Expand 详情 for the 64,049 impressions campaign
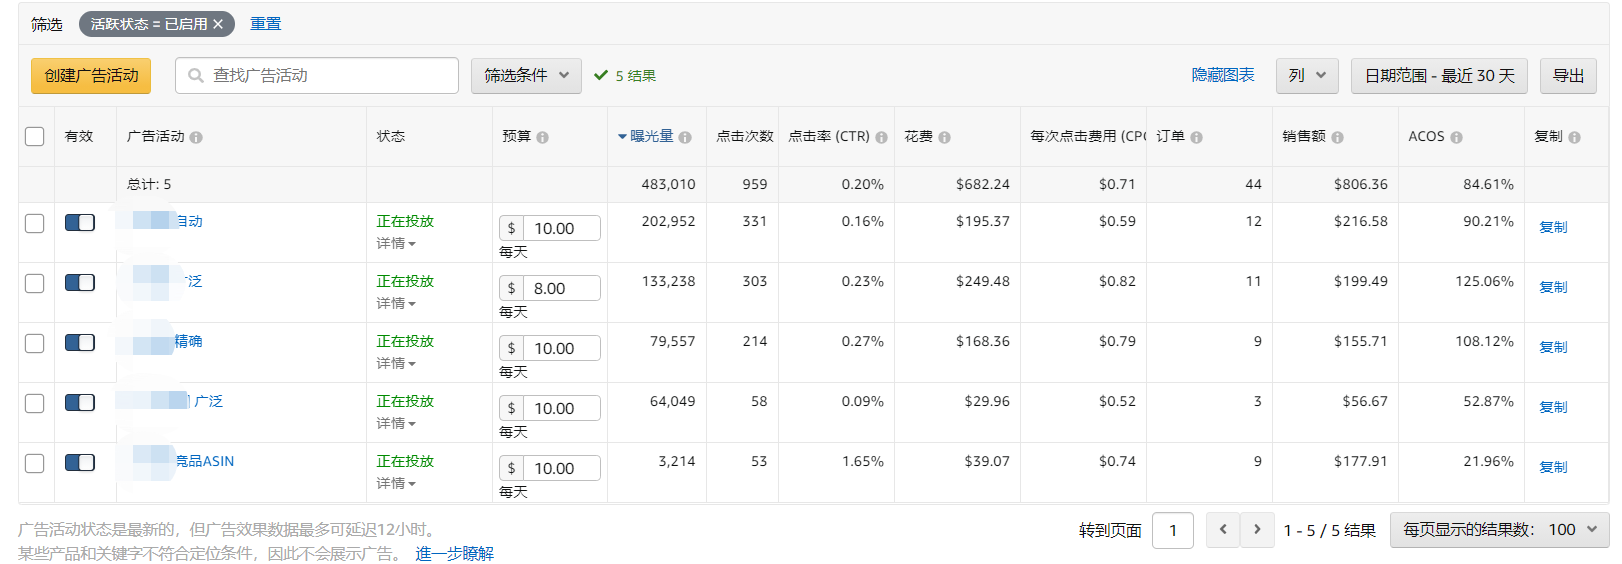The width and height of the screenshot is (1622, 564). pyautogui.click(x=396, y=424)
